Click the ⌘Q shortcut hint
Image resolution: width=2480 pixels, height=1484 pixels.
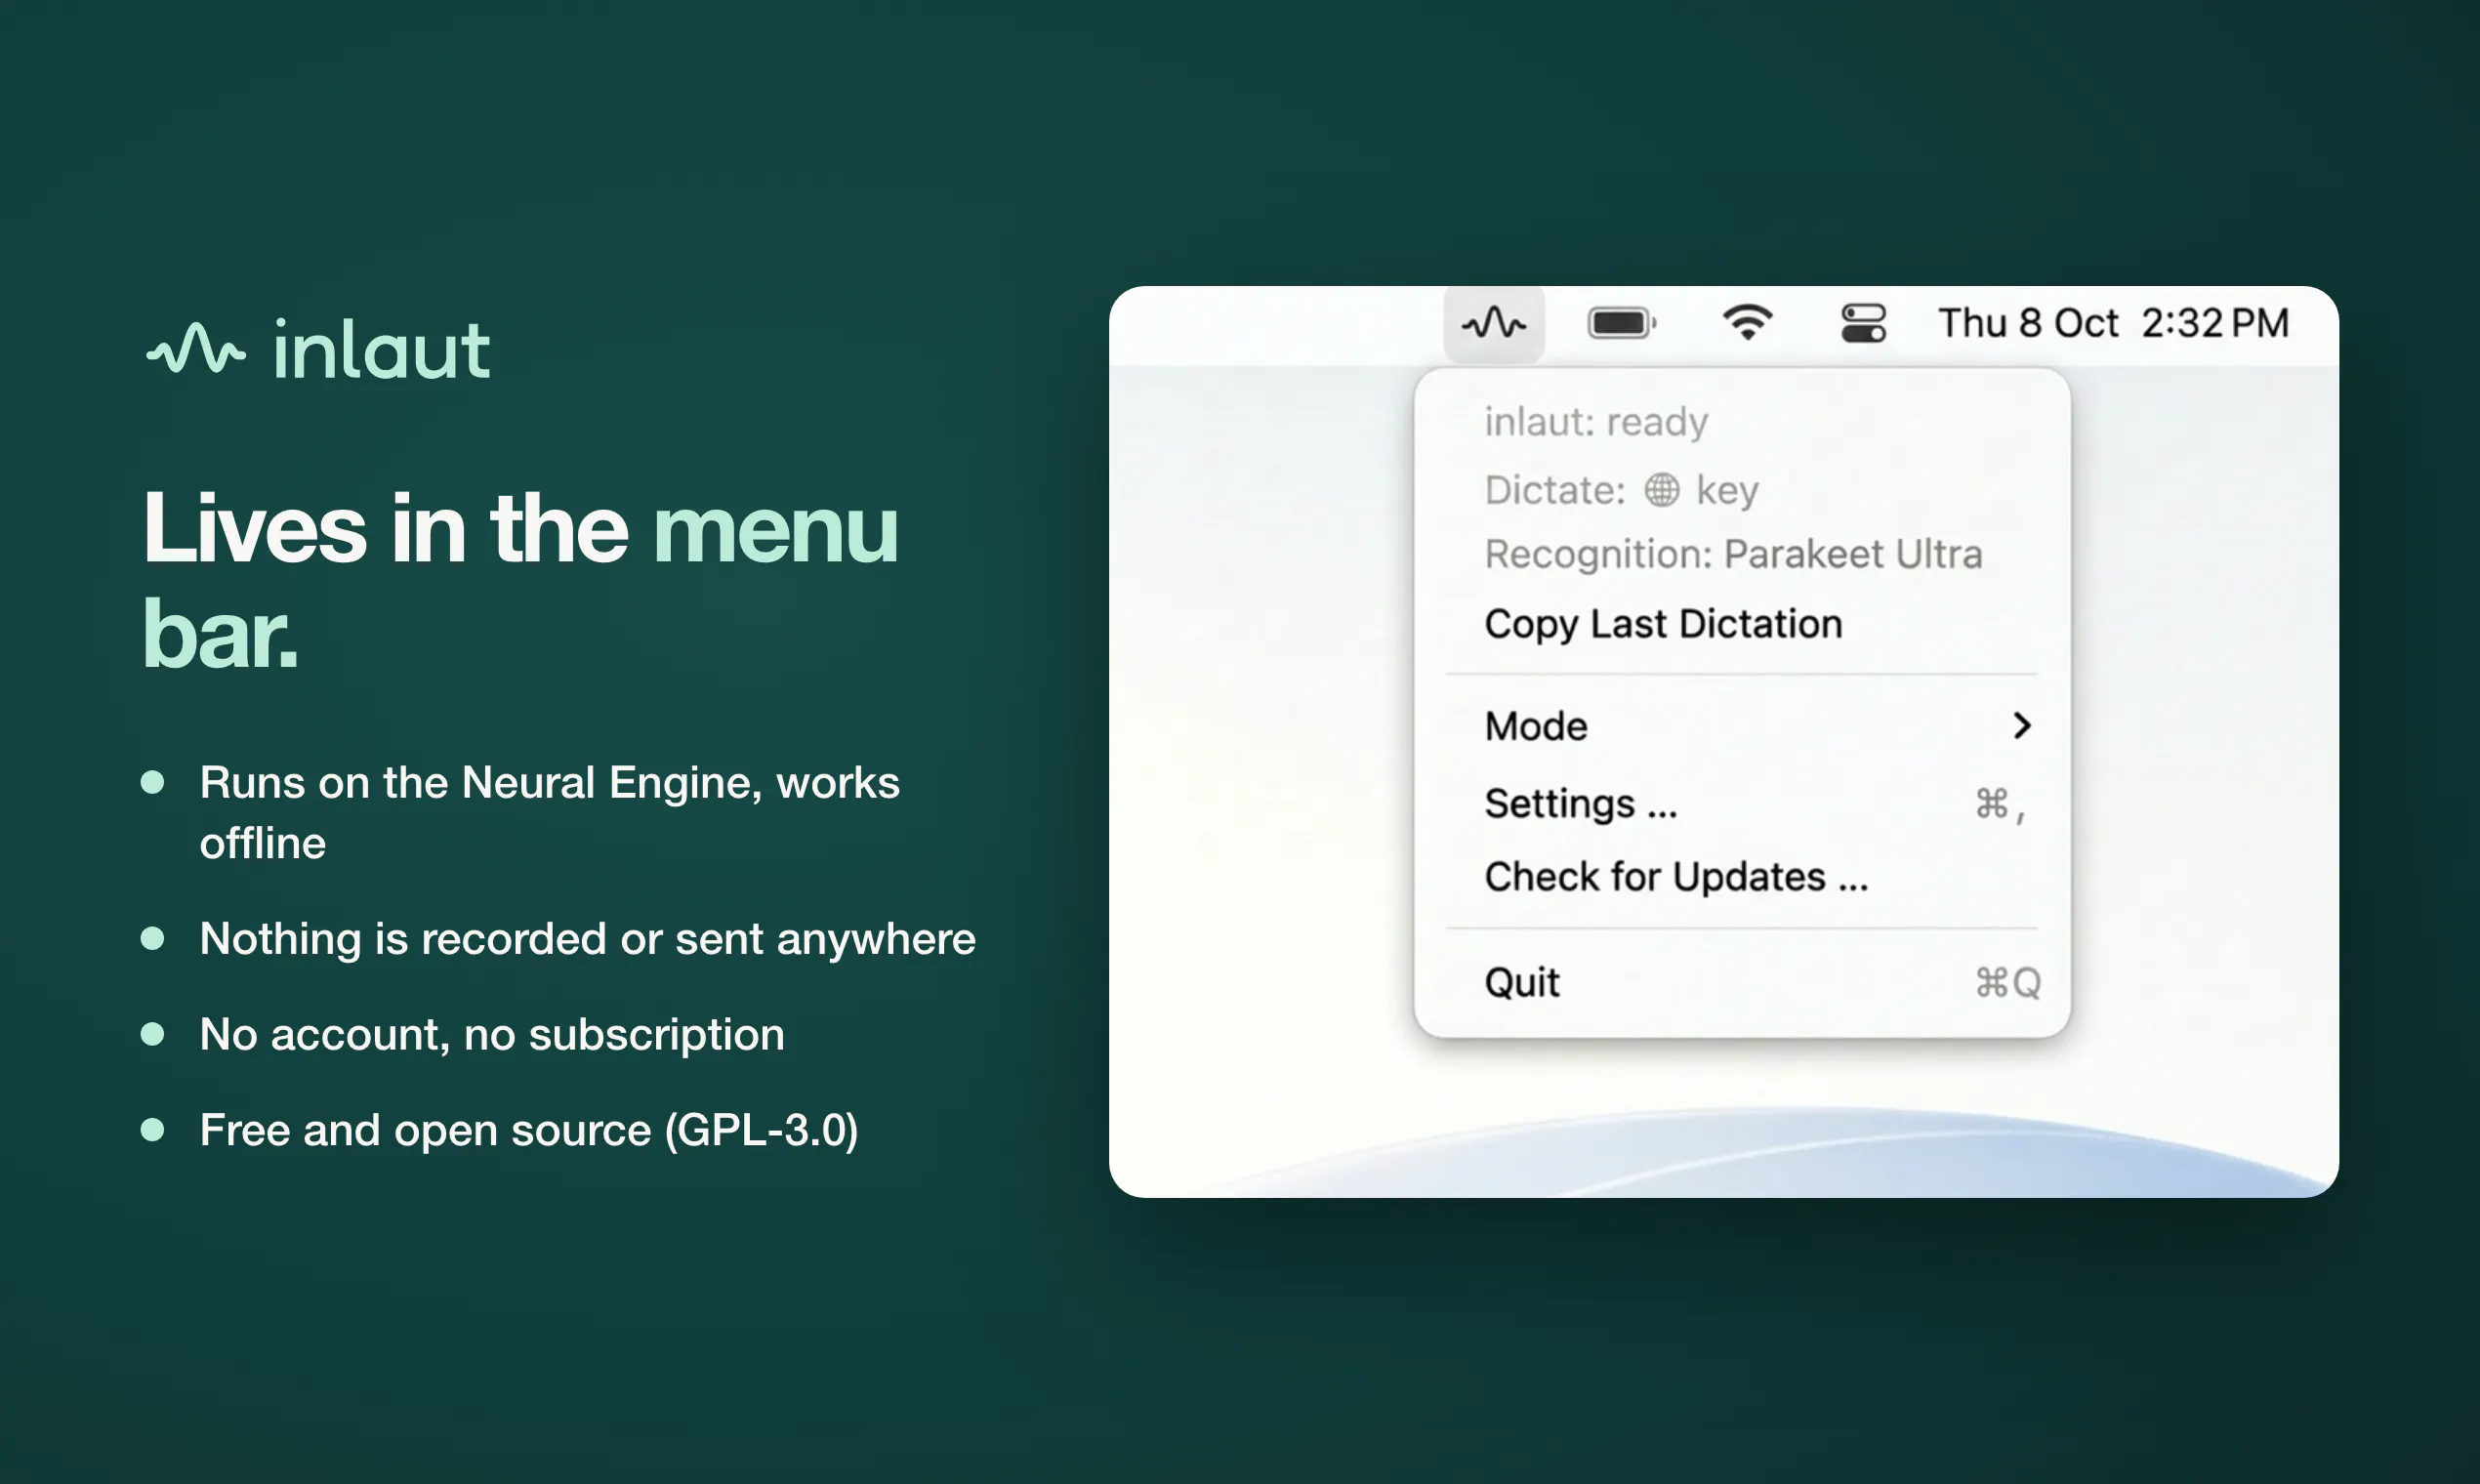click(x=2008, y=983)
